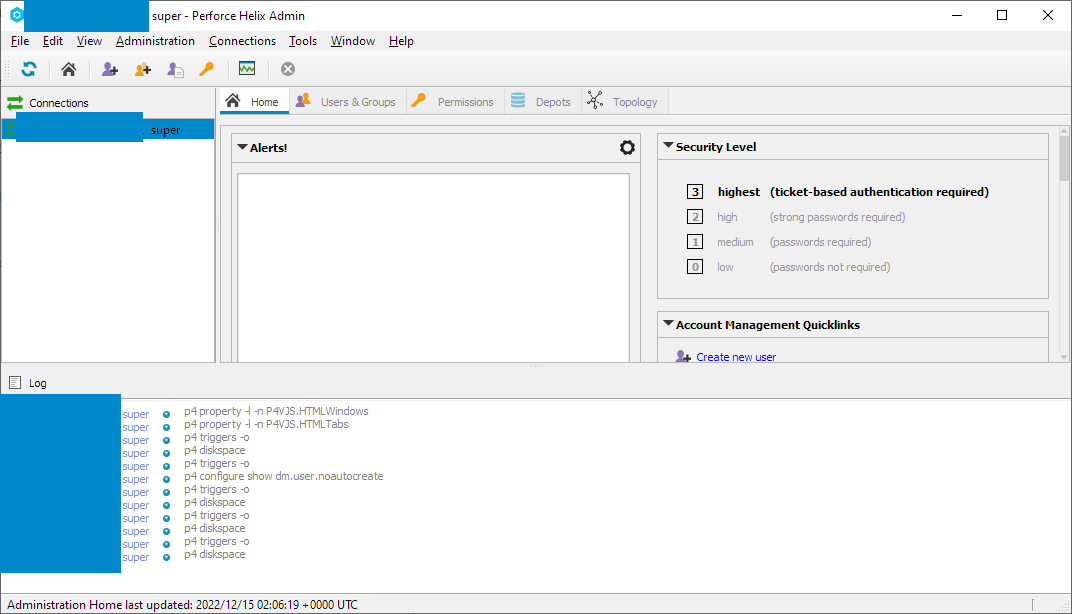This screenshot has height=614, width=1072.
Task: Click the Refresh toolbar icon
Action: [x=29, y=69]
